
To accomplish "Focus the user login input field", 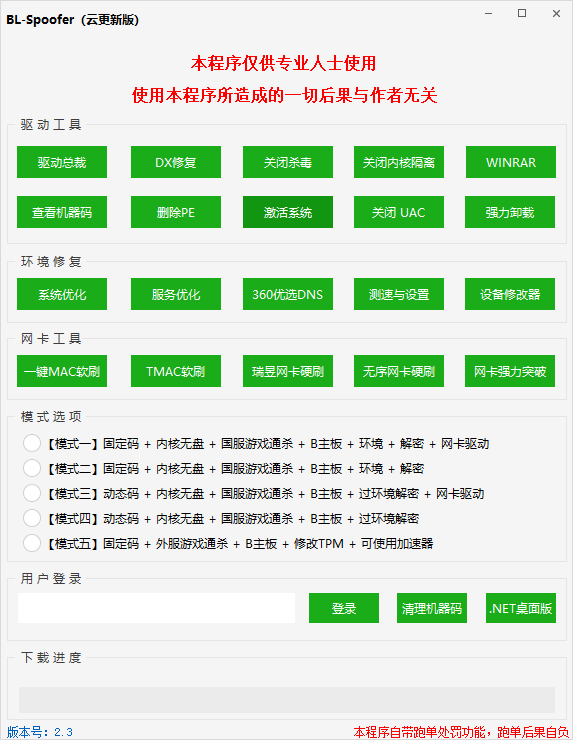I will pos(156,608).
